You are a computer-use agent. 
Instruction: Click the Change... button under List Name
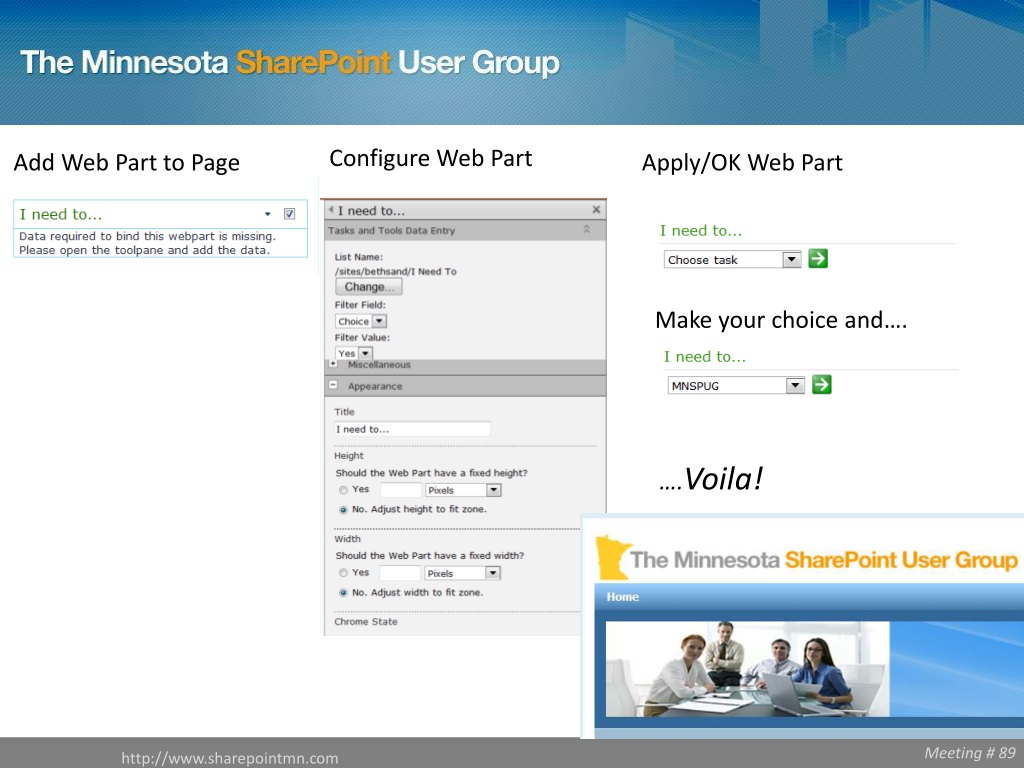pos(369,287)
